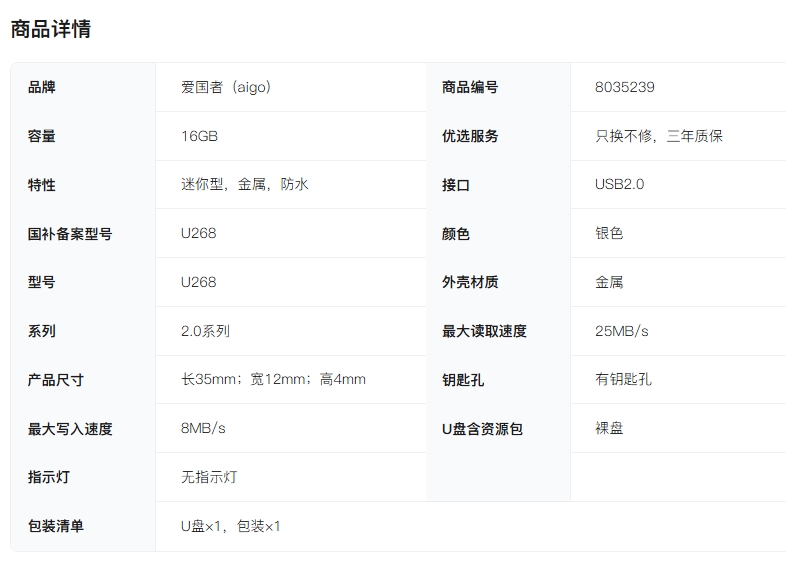Click the brand value 爱国者（aigo）
The height and width of the screenshot is (562, 786).
tap(226, 87)
